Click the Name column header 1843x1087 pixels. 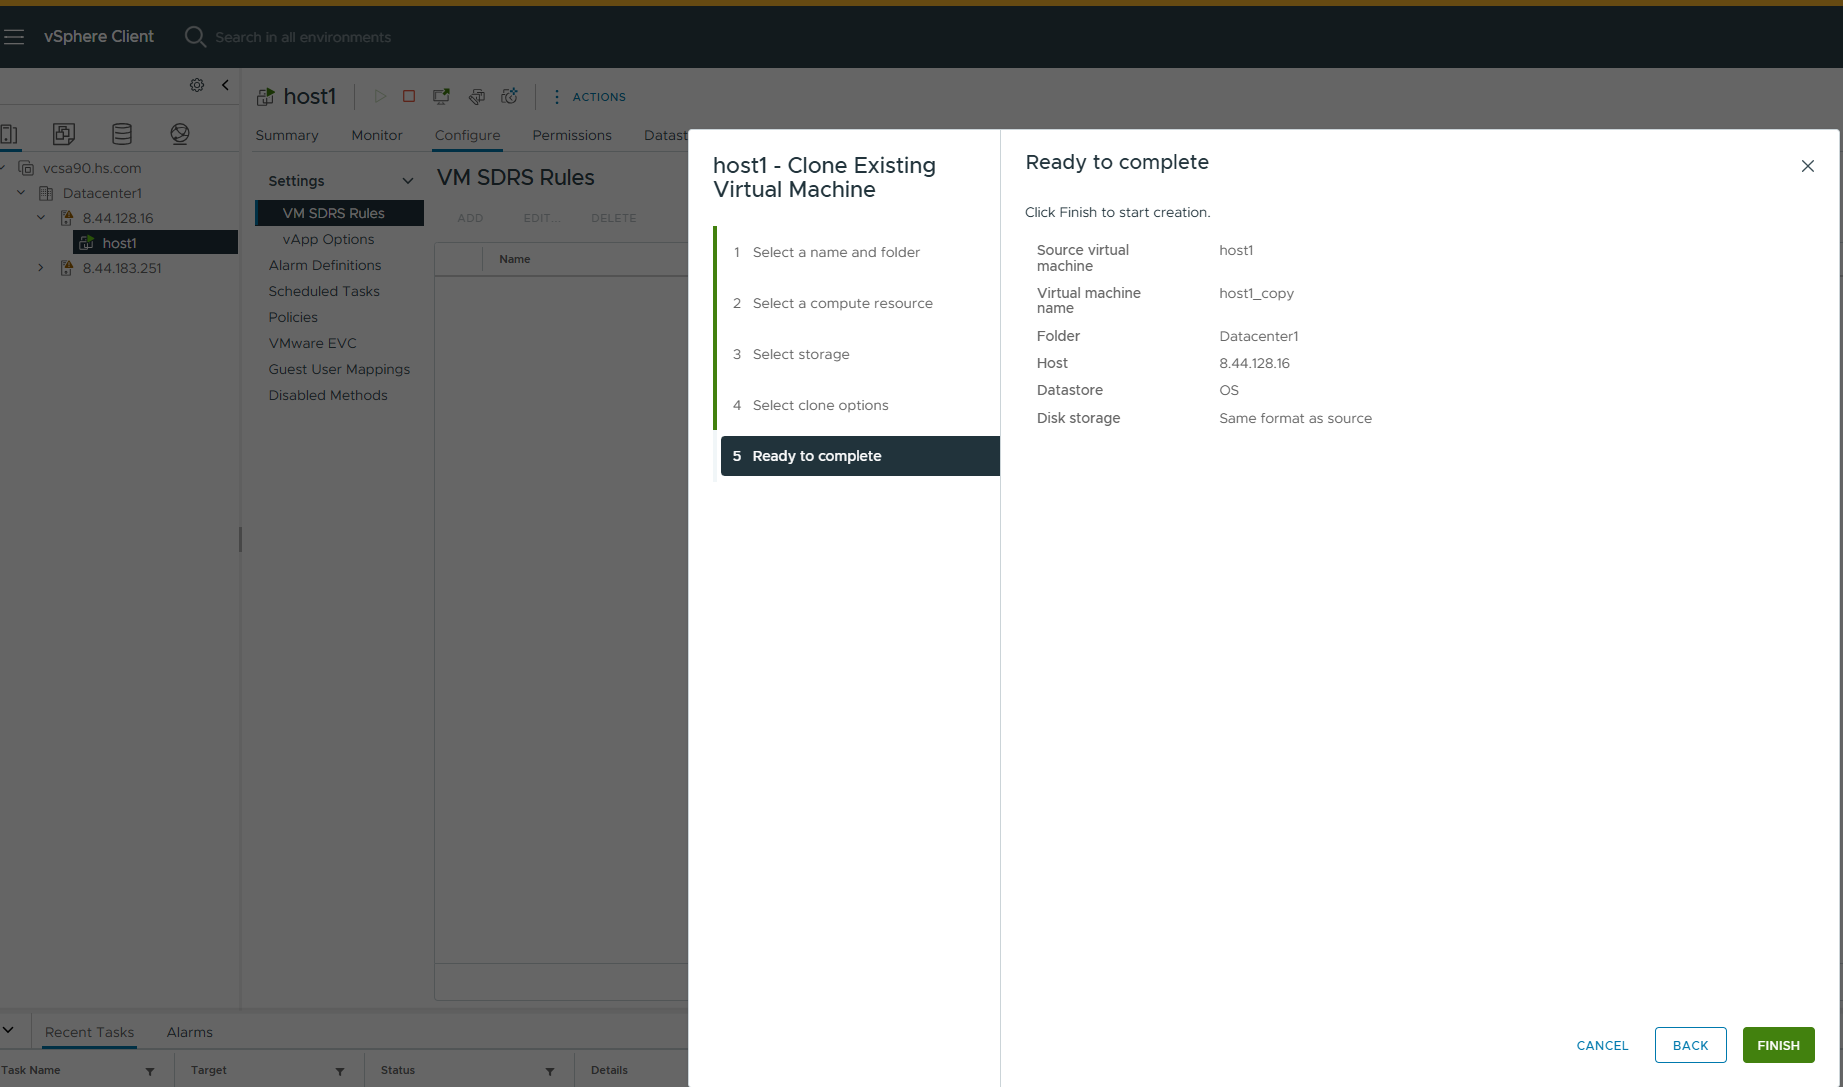coord(515,259)
